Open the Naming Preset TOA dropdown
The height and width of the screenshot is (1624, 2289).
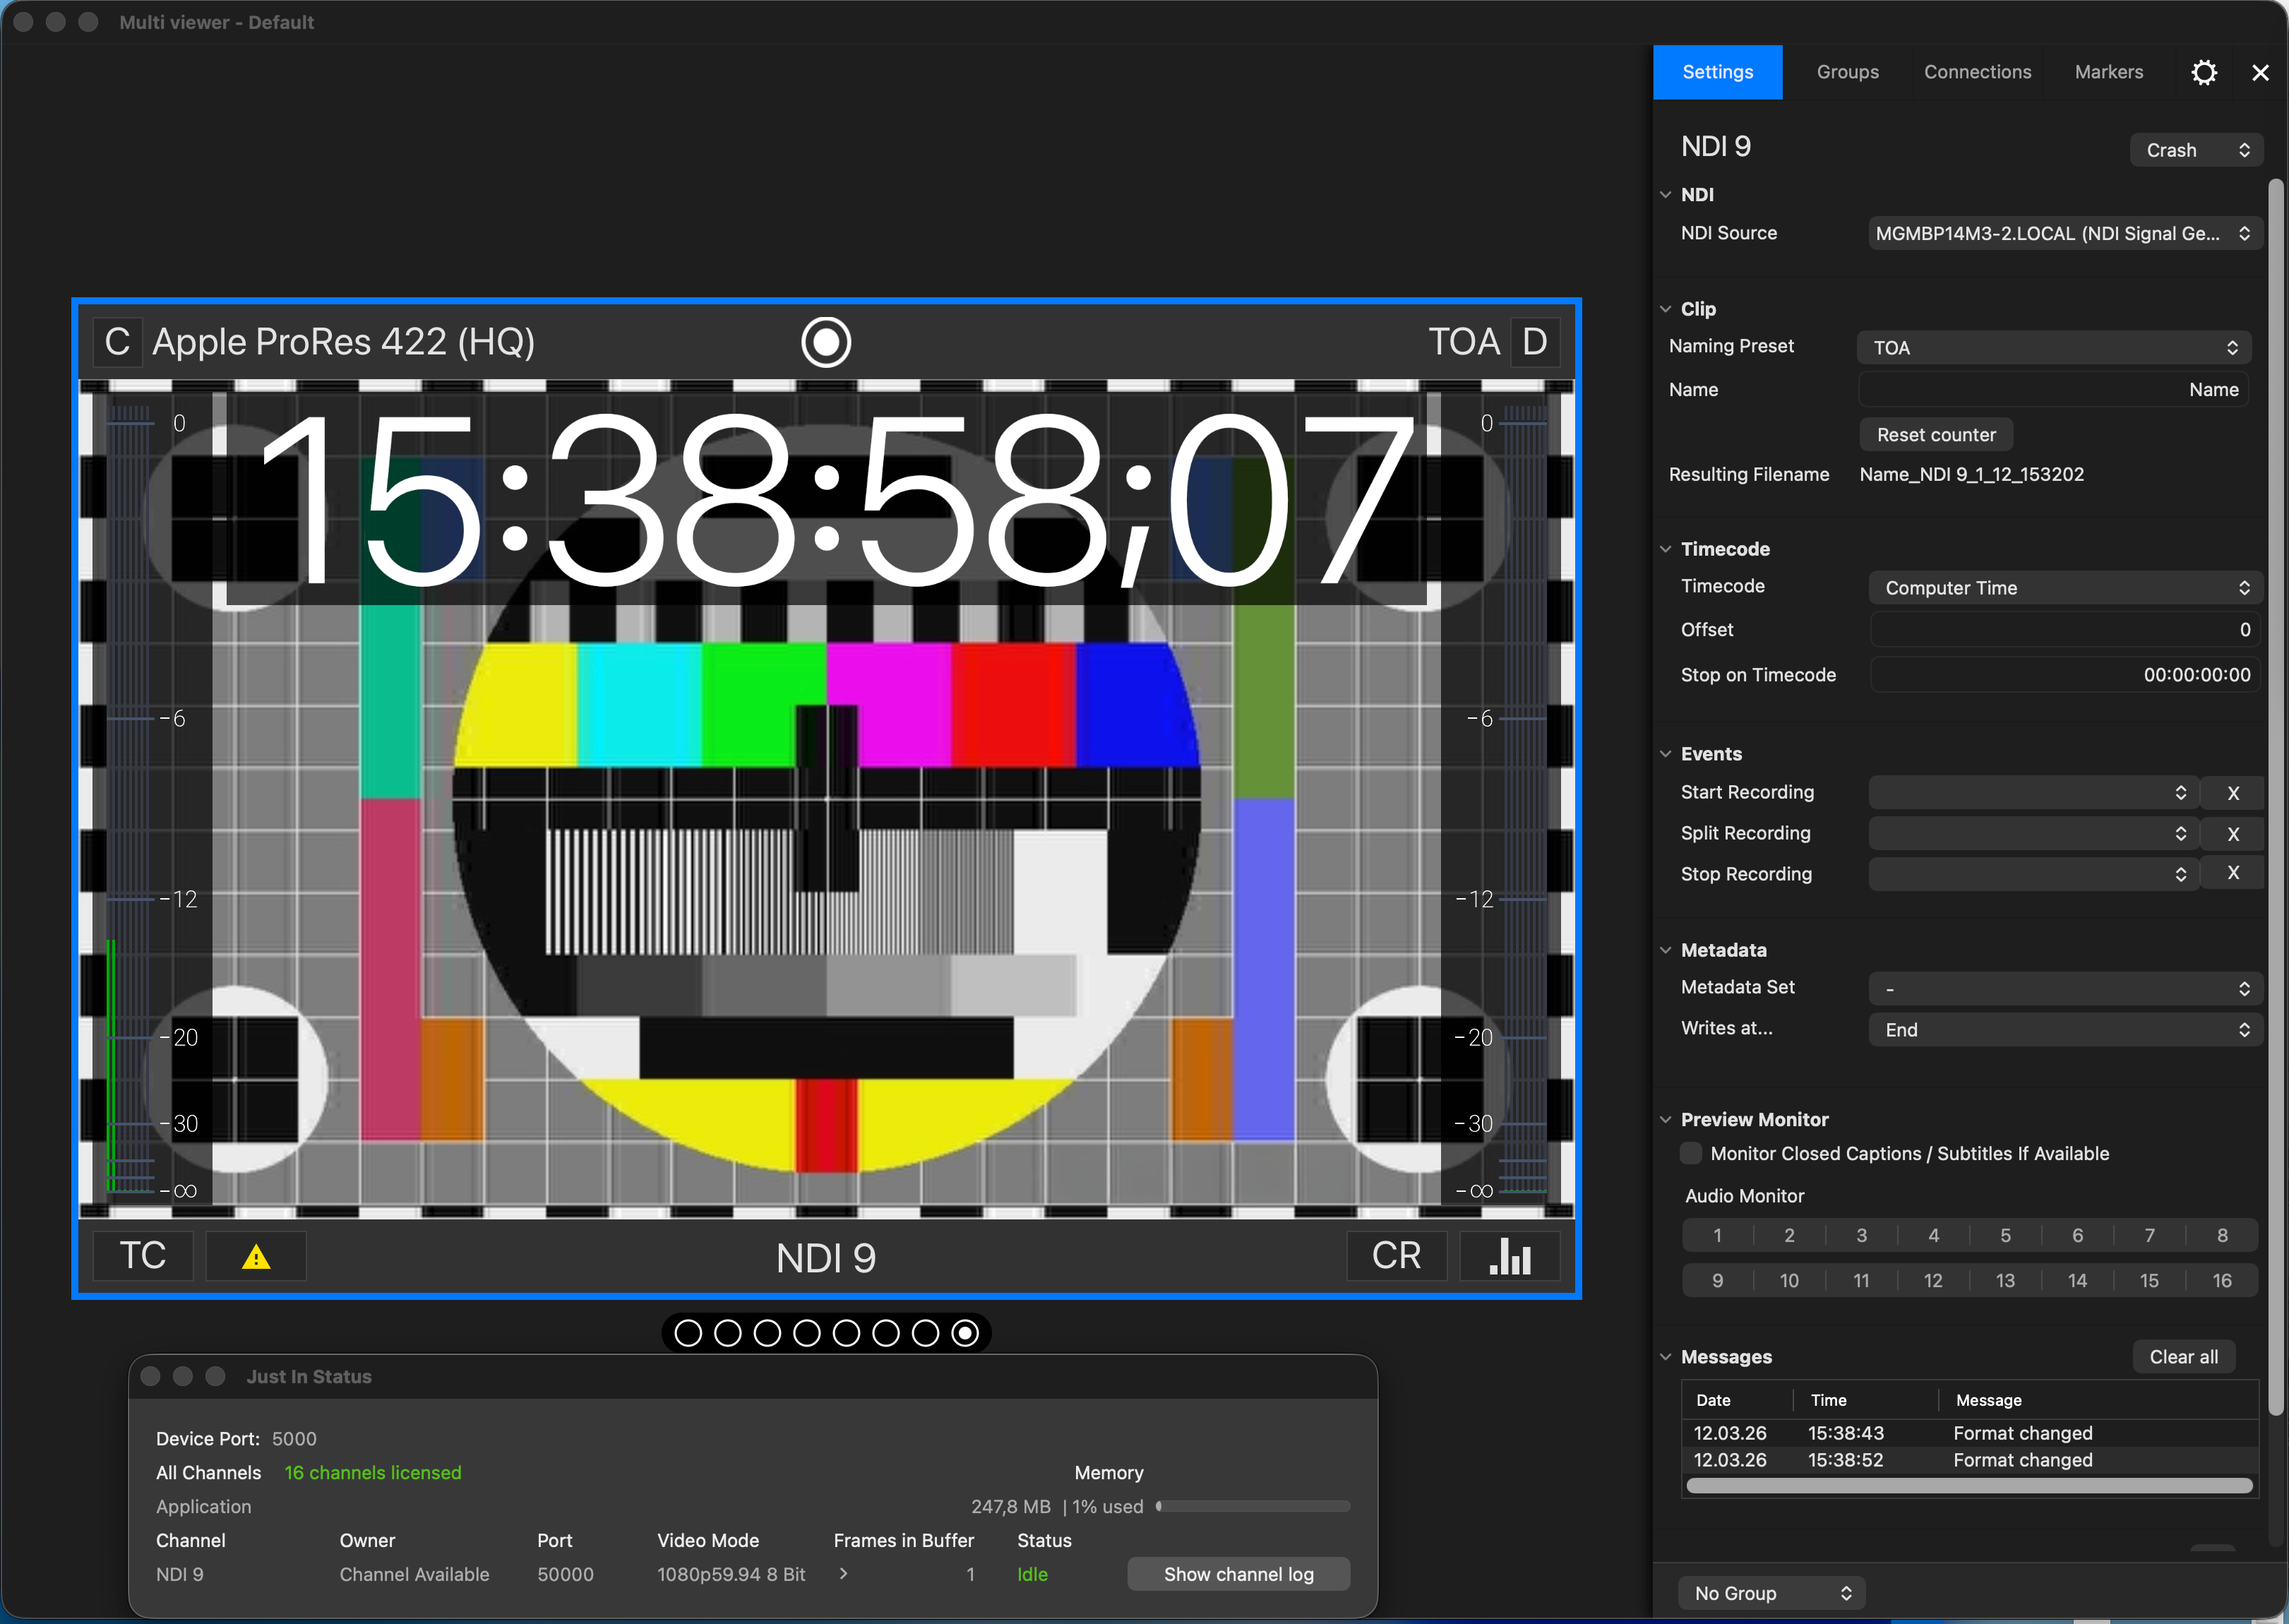2054,347
